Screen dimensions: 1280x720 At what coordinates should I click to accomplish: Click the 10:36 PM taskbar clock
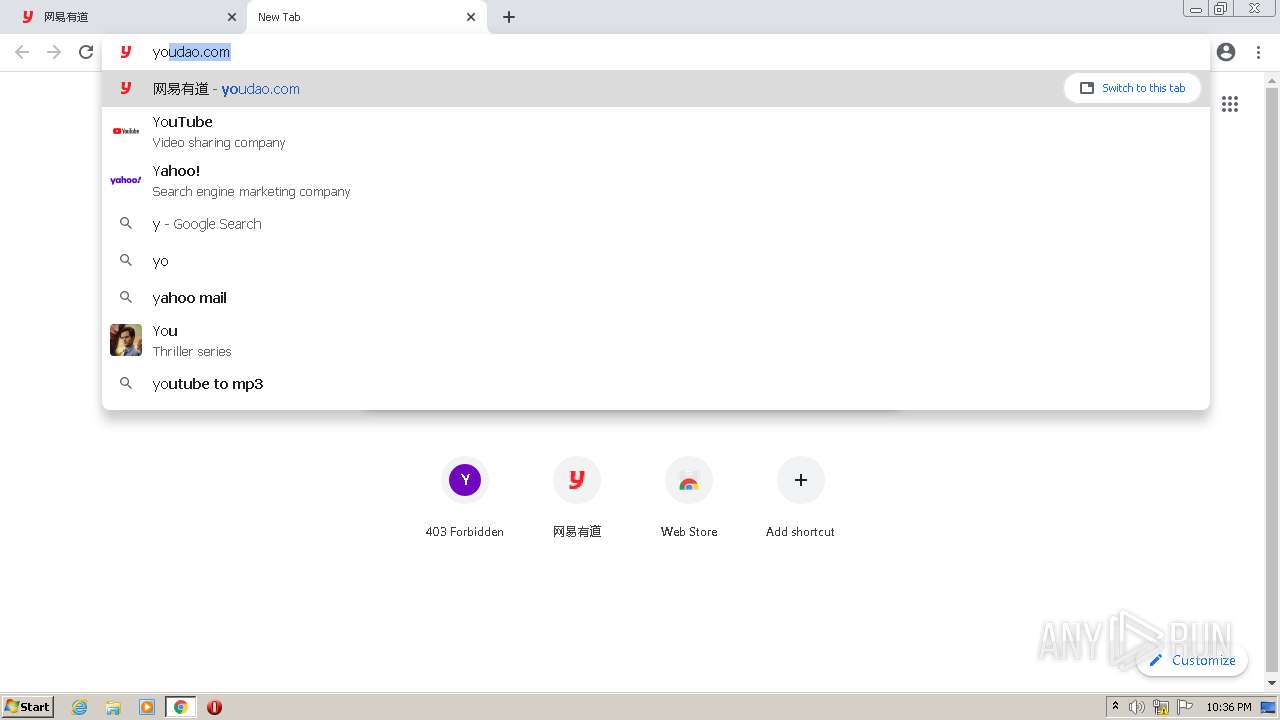(x=1229, y=707)
